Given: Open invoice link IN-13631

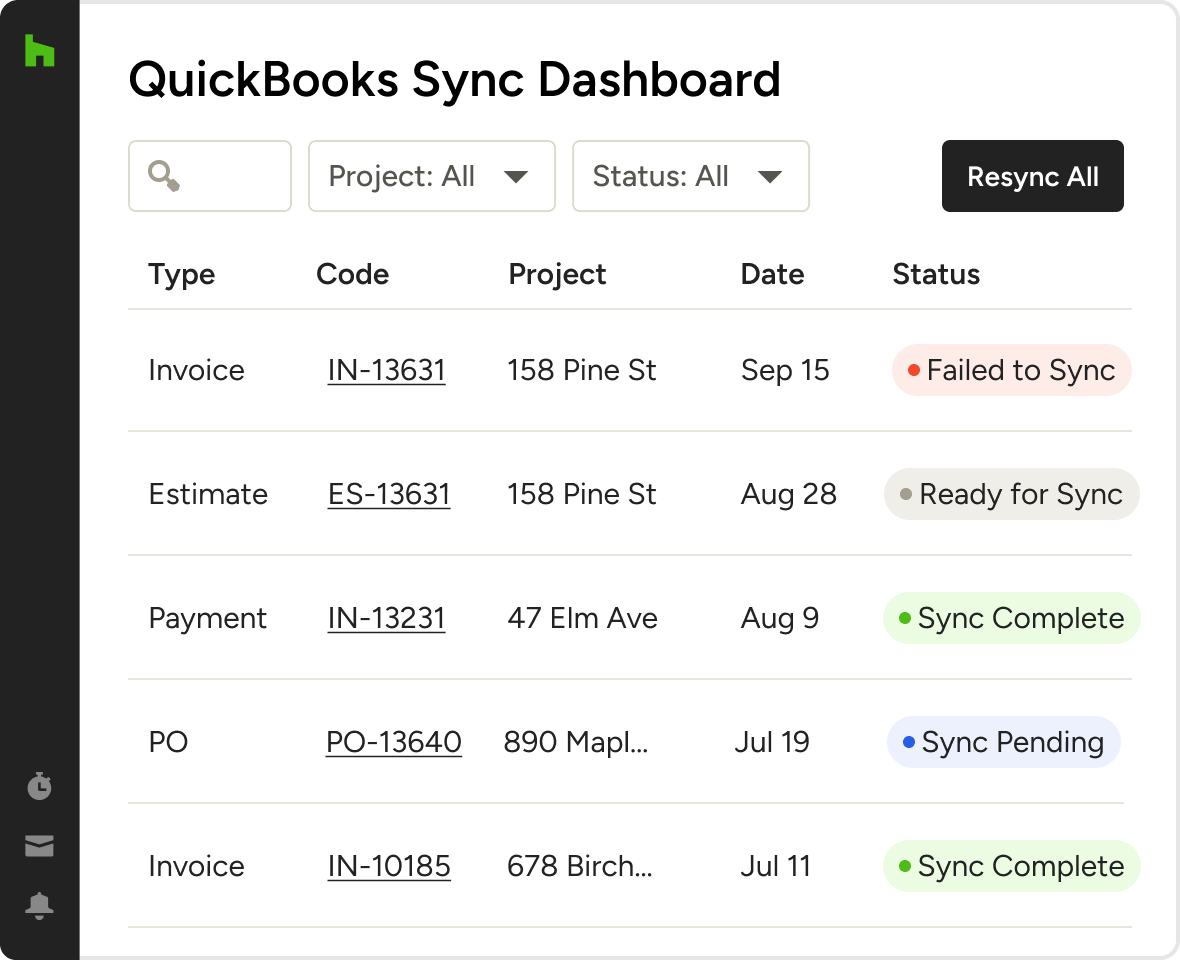Looking at the screenshot, I should (386, 371).
